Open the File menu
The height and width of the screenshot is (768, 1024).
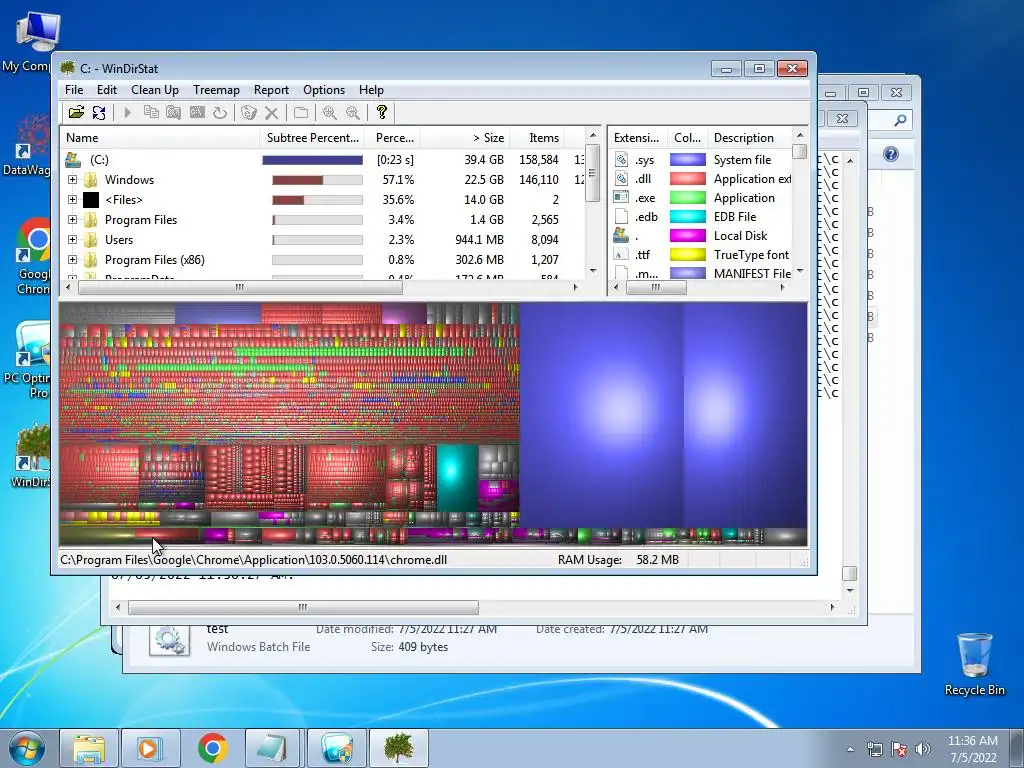74,90
